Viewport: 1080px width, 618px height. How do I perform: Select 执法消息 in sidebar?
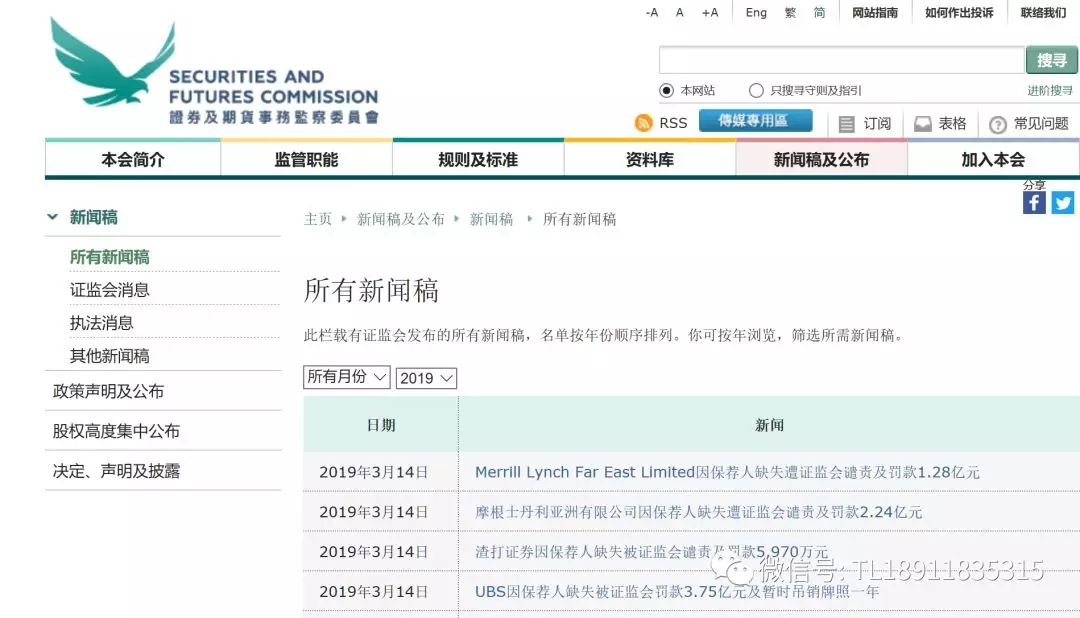point(101,323)
